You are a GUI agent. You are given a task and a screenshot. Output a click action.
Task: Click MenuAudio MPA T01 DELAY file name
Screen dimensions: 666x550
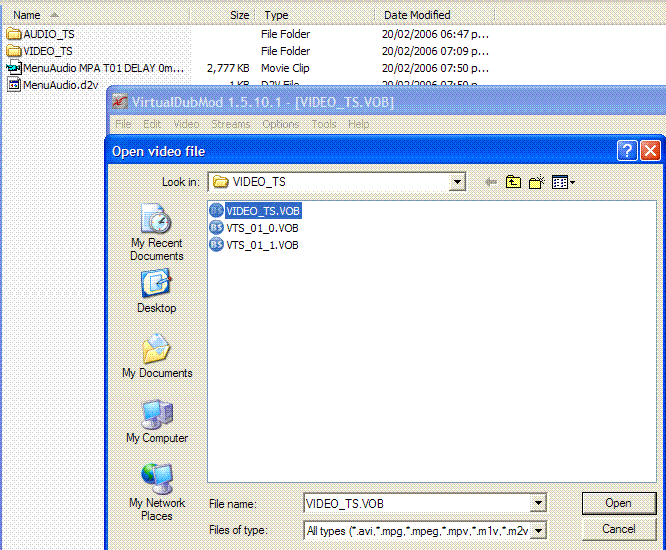pos(104,68)
